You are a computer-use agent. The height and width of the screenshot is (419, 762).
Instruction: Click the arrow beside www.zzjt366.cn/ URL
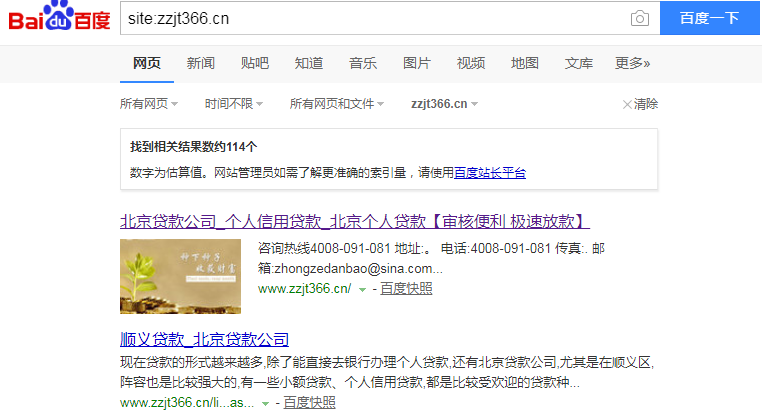coord(362,289)
